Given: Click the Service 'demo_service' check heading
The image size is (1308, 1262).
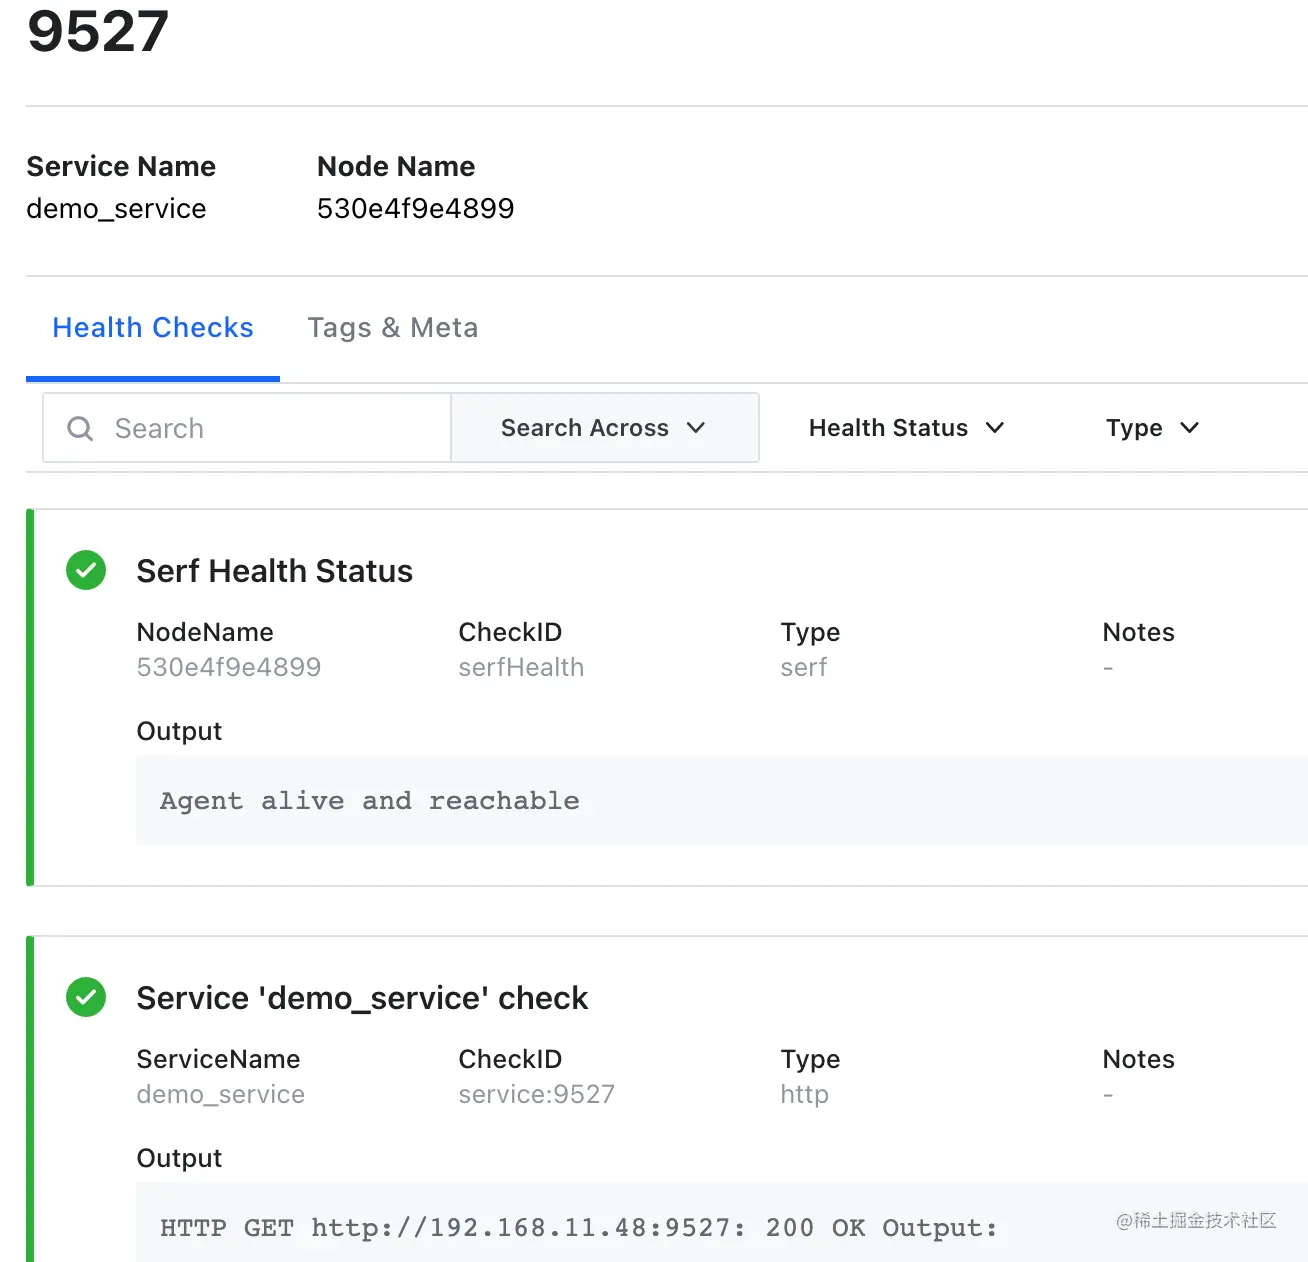Looking at the screenshot, I should [362, 998].
